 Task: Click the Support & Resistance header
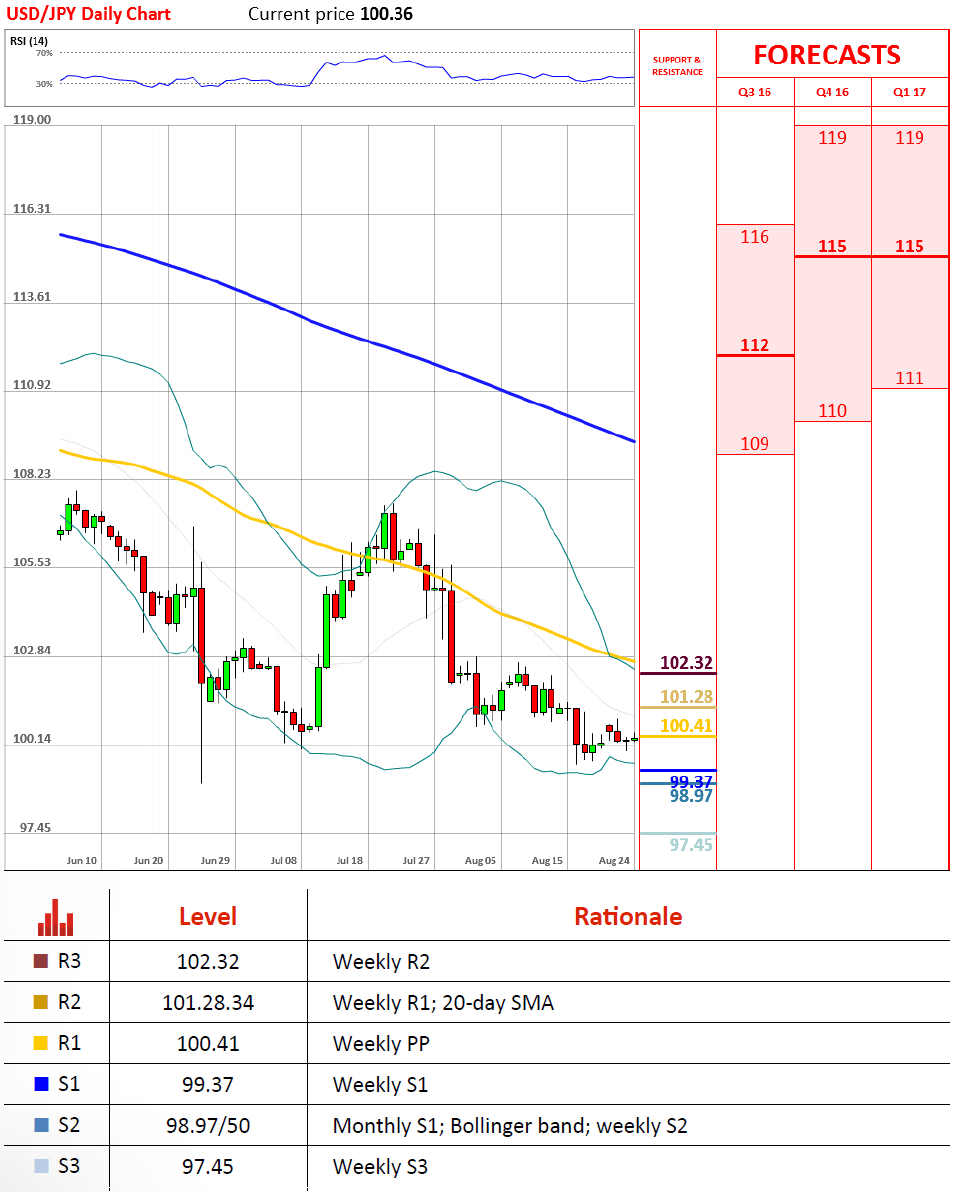(677, 65)
